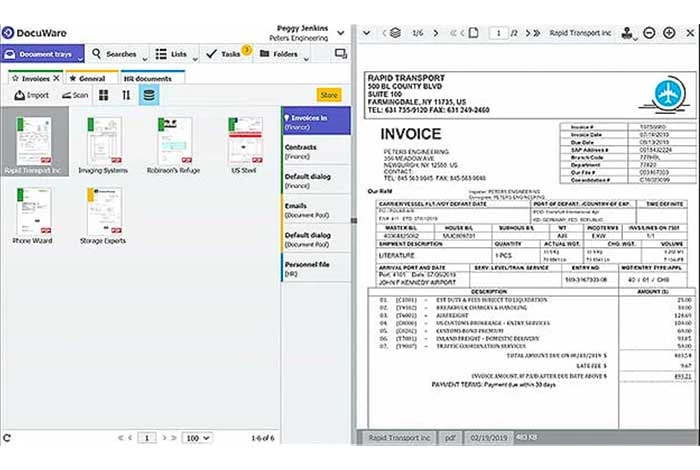The width and height of the screenshot is (700, 470).
Task: Choose Default dialog (Document Pool) option
Action: click(x=316, y=239)
